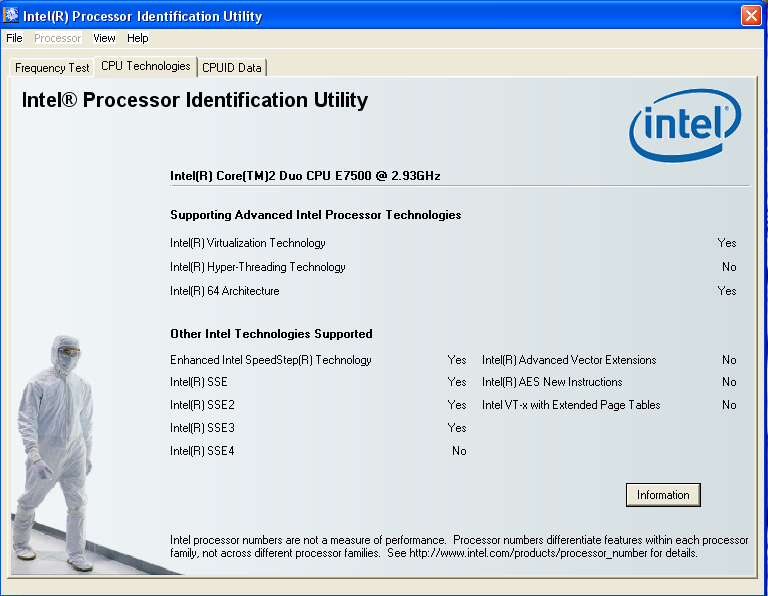Click the Intel(R) 64 Architecture label

click(224, 291)
